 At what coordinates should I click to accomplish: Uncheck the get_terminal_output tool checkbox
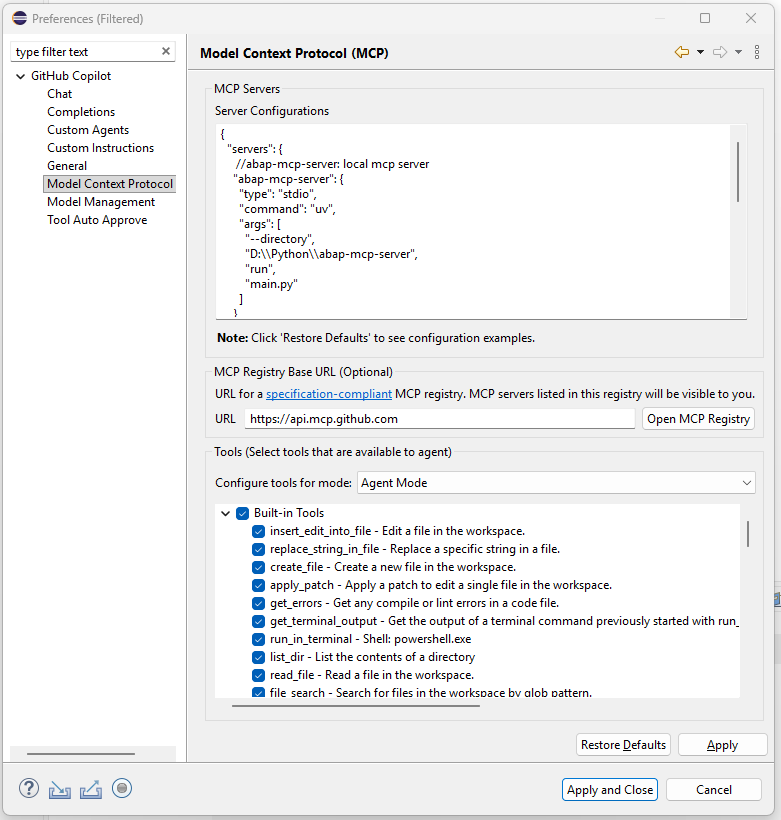[258, 621]
